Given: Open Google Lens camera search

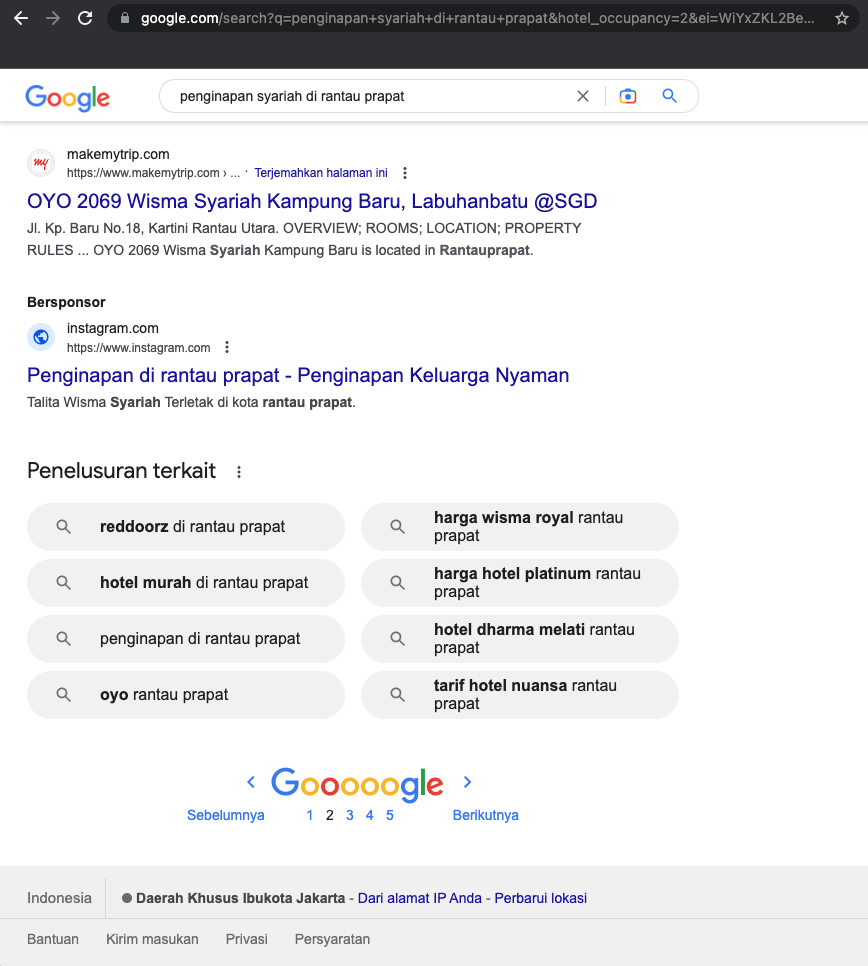Looking at the screenshot, I should [628, 96].
